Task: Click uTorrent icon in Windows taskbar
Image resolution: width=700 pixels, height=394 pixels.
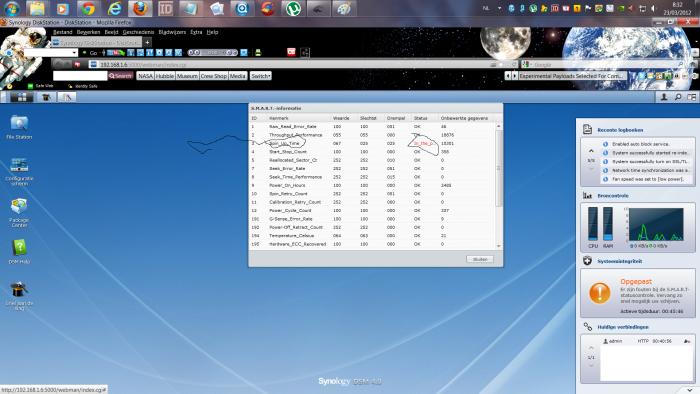Action: [x=293, y=8]
